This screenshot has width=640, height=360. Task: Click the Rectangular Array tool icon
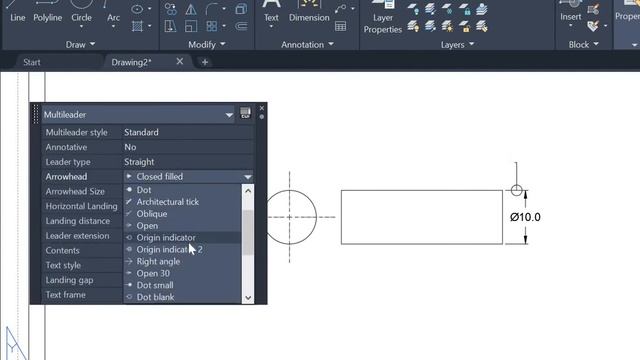212,26
